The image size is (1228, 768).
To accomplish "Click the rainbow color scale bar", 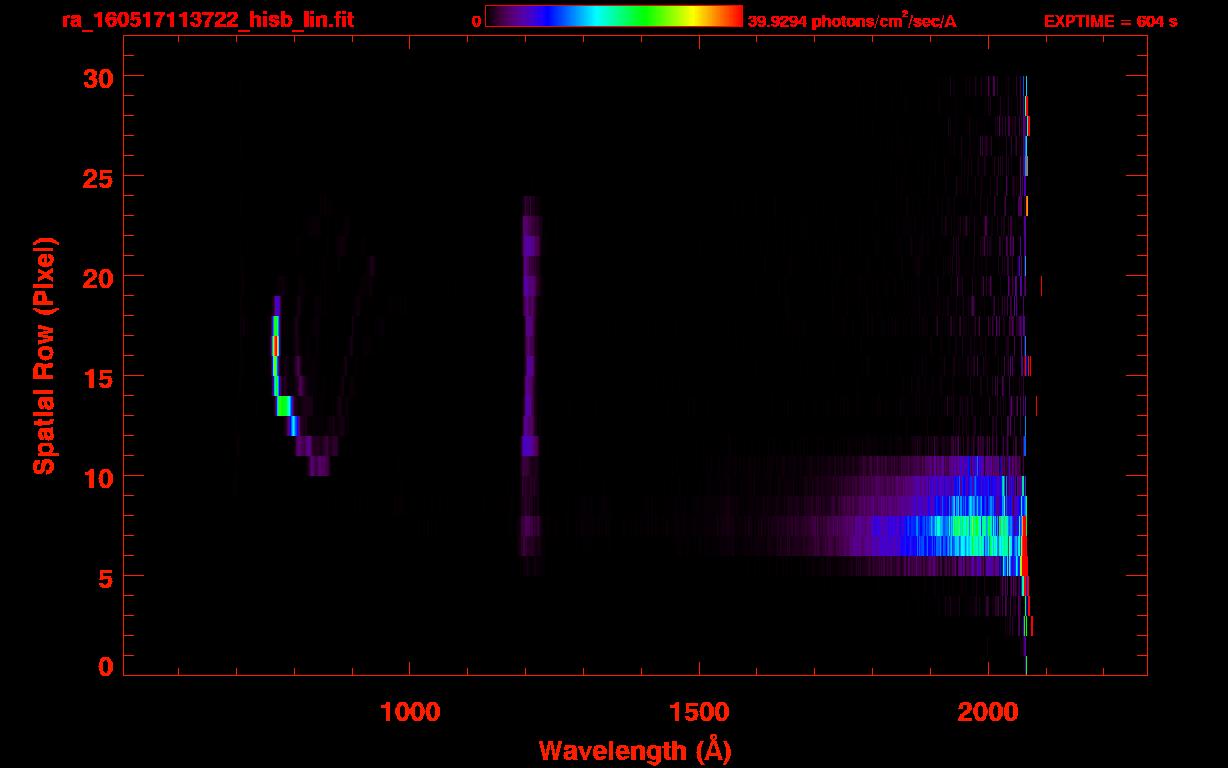I will tap(614, 16).
